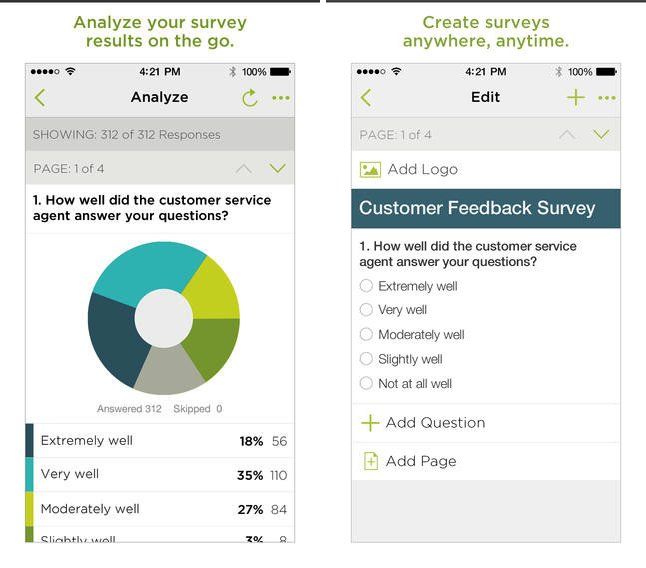Tap the Customer Feedback Survey title
646x568 pixels.
coord(478,208)
